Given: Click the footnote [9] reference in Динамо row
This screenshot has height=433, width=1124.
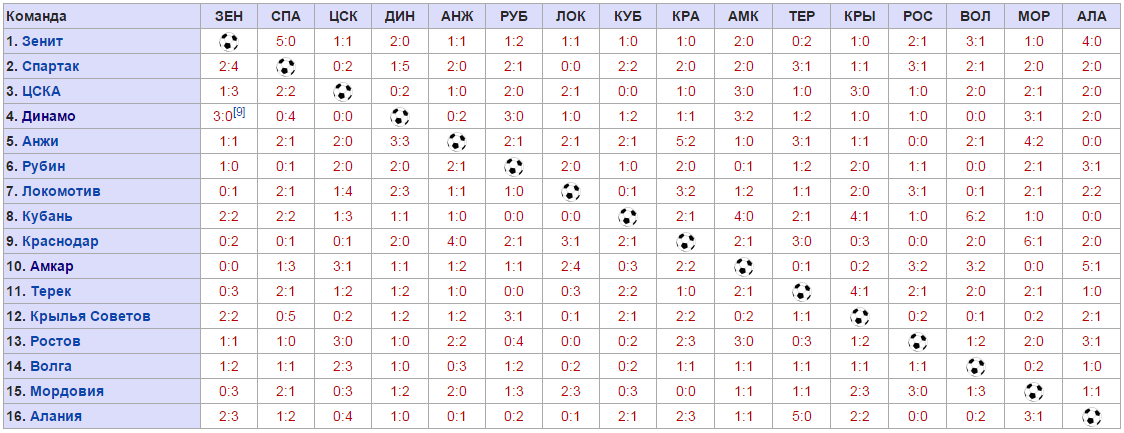Looking at the screenshot, I should [239, 112].
